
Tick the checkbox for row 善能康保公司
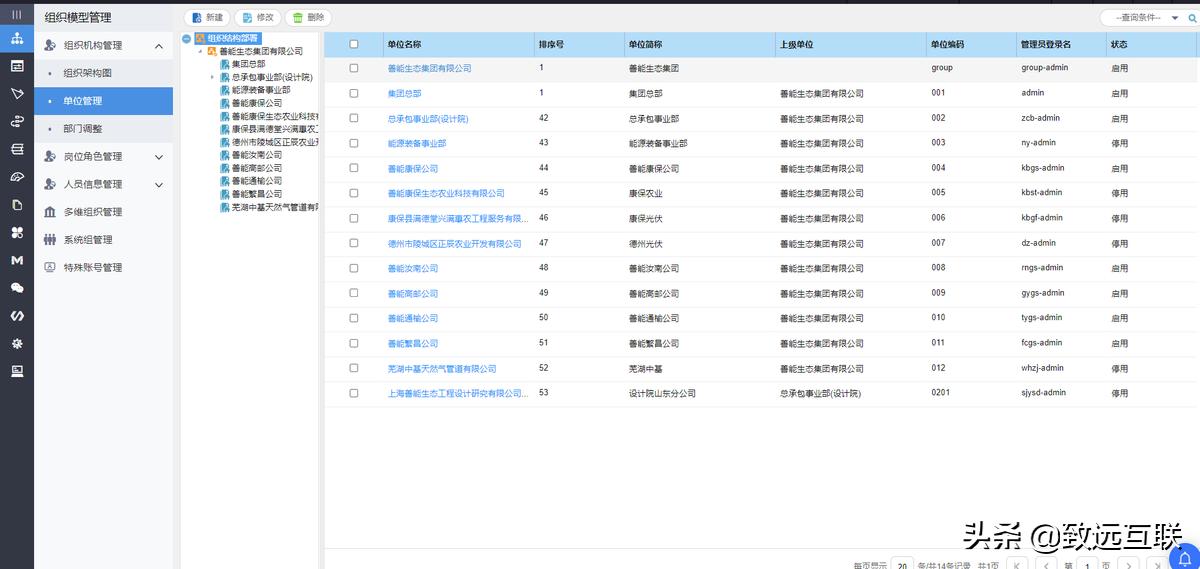tap(354, 168)
